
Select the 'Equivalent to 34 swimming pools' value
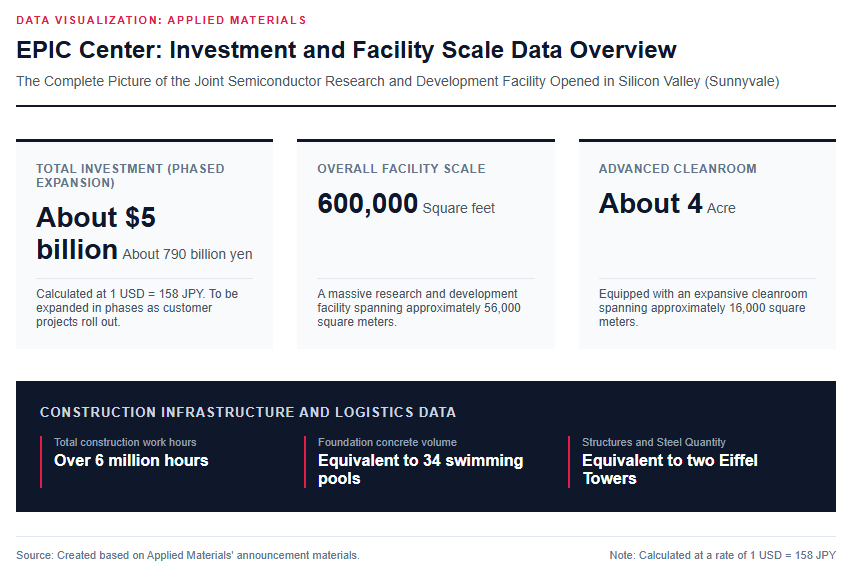click(421, 469)
